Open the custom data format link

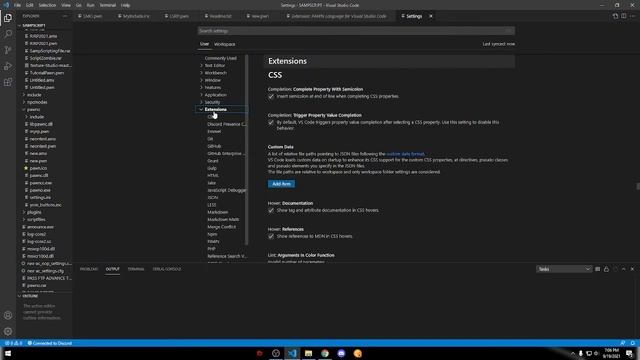click(405, 154)
